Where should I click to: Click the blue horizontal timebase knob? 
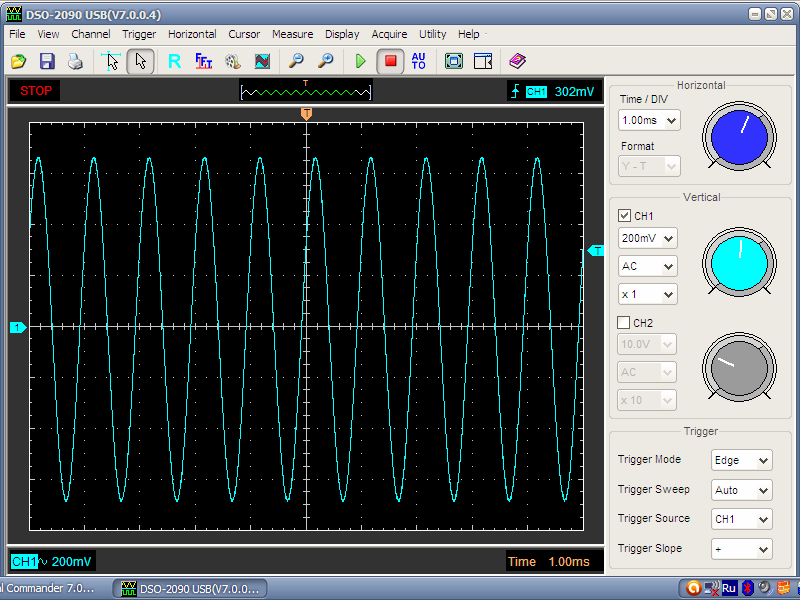tap(737, 137)
